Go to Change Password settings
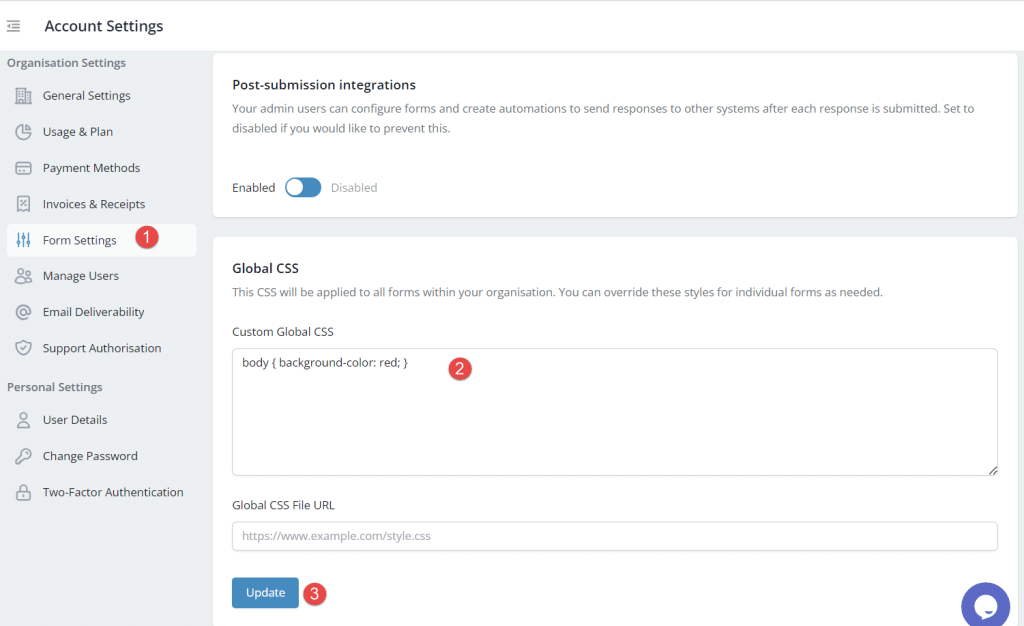This screenshot has height=626, width=1024. point(88,456)
